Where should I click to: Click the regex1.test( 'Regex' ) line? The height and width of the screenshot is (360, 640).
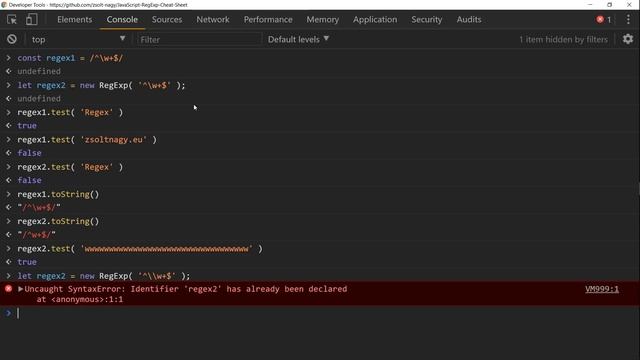point(70,112)
